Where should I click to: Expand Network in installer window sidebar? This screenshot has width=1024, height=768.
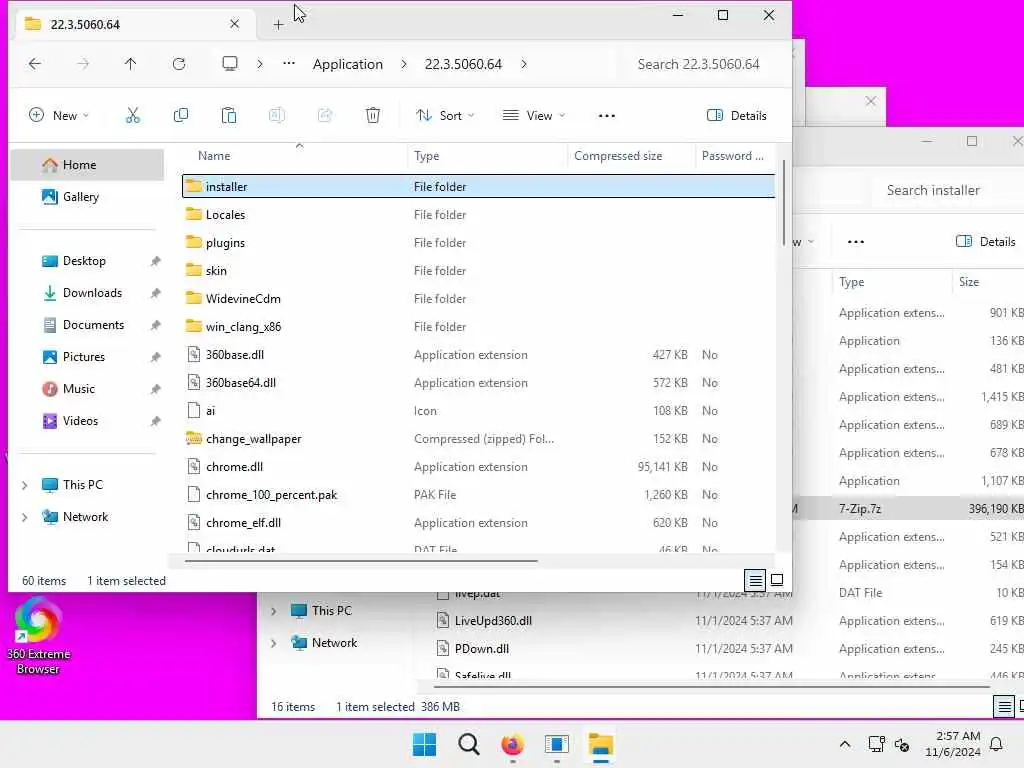(274, 643)
